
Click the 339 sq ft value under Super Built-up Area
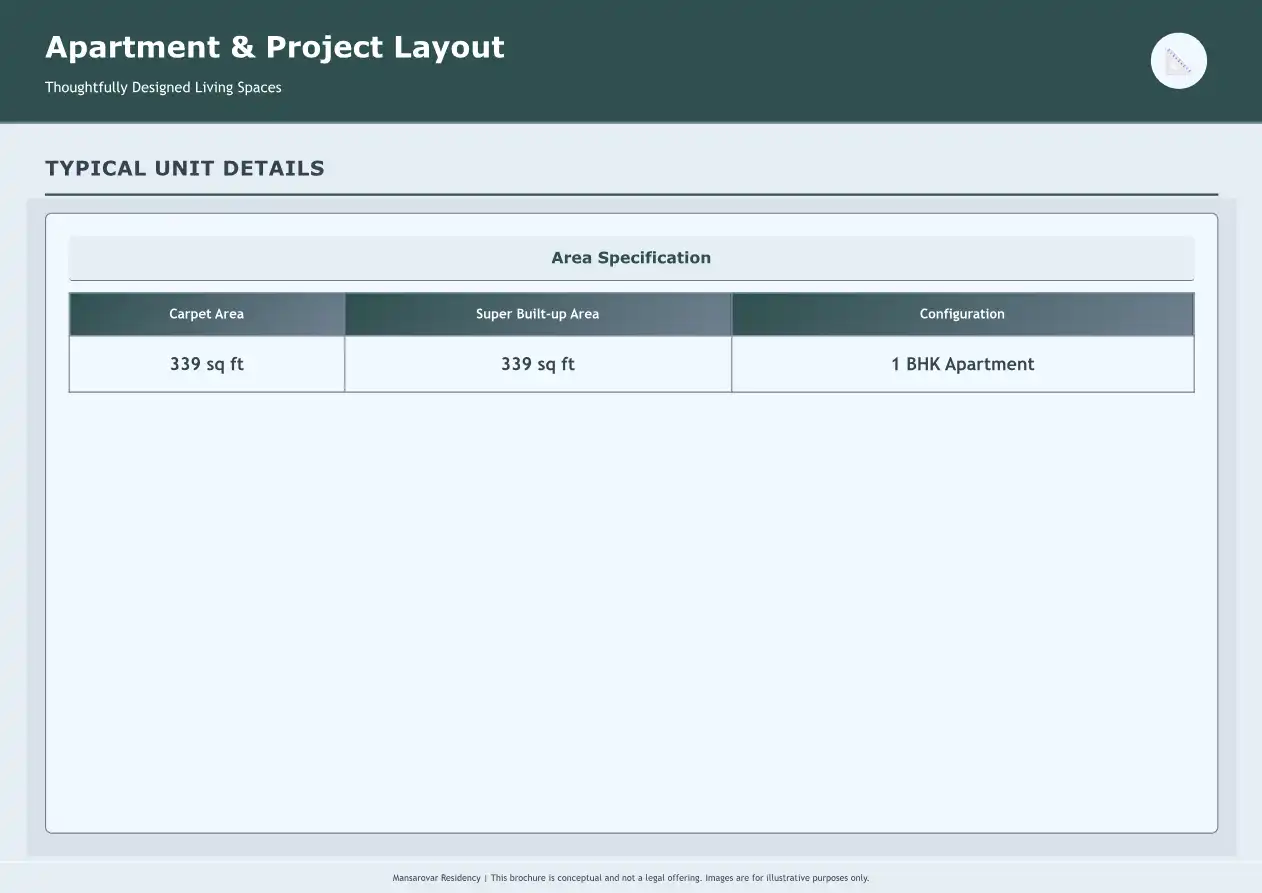coord(537,364)
